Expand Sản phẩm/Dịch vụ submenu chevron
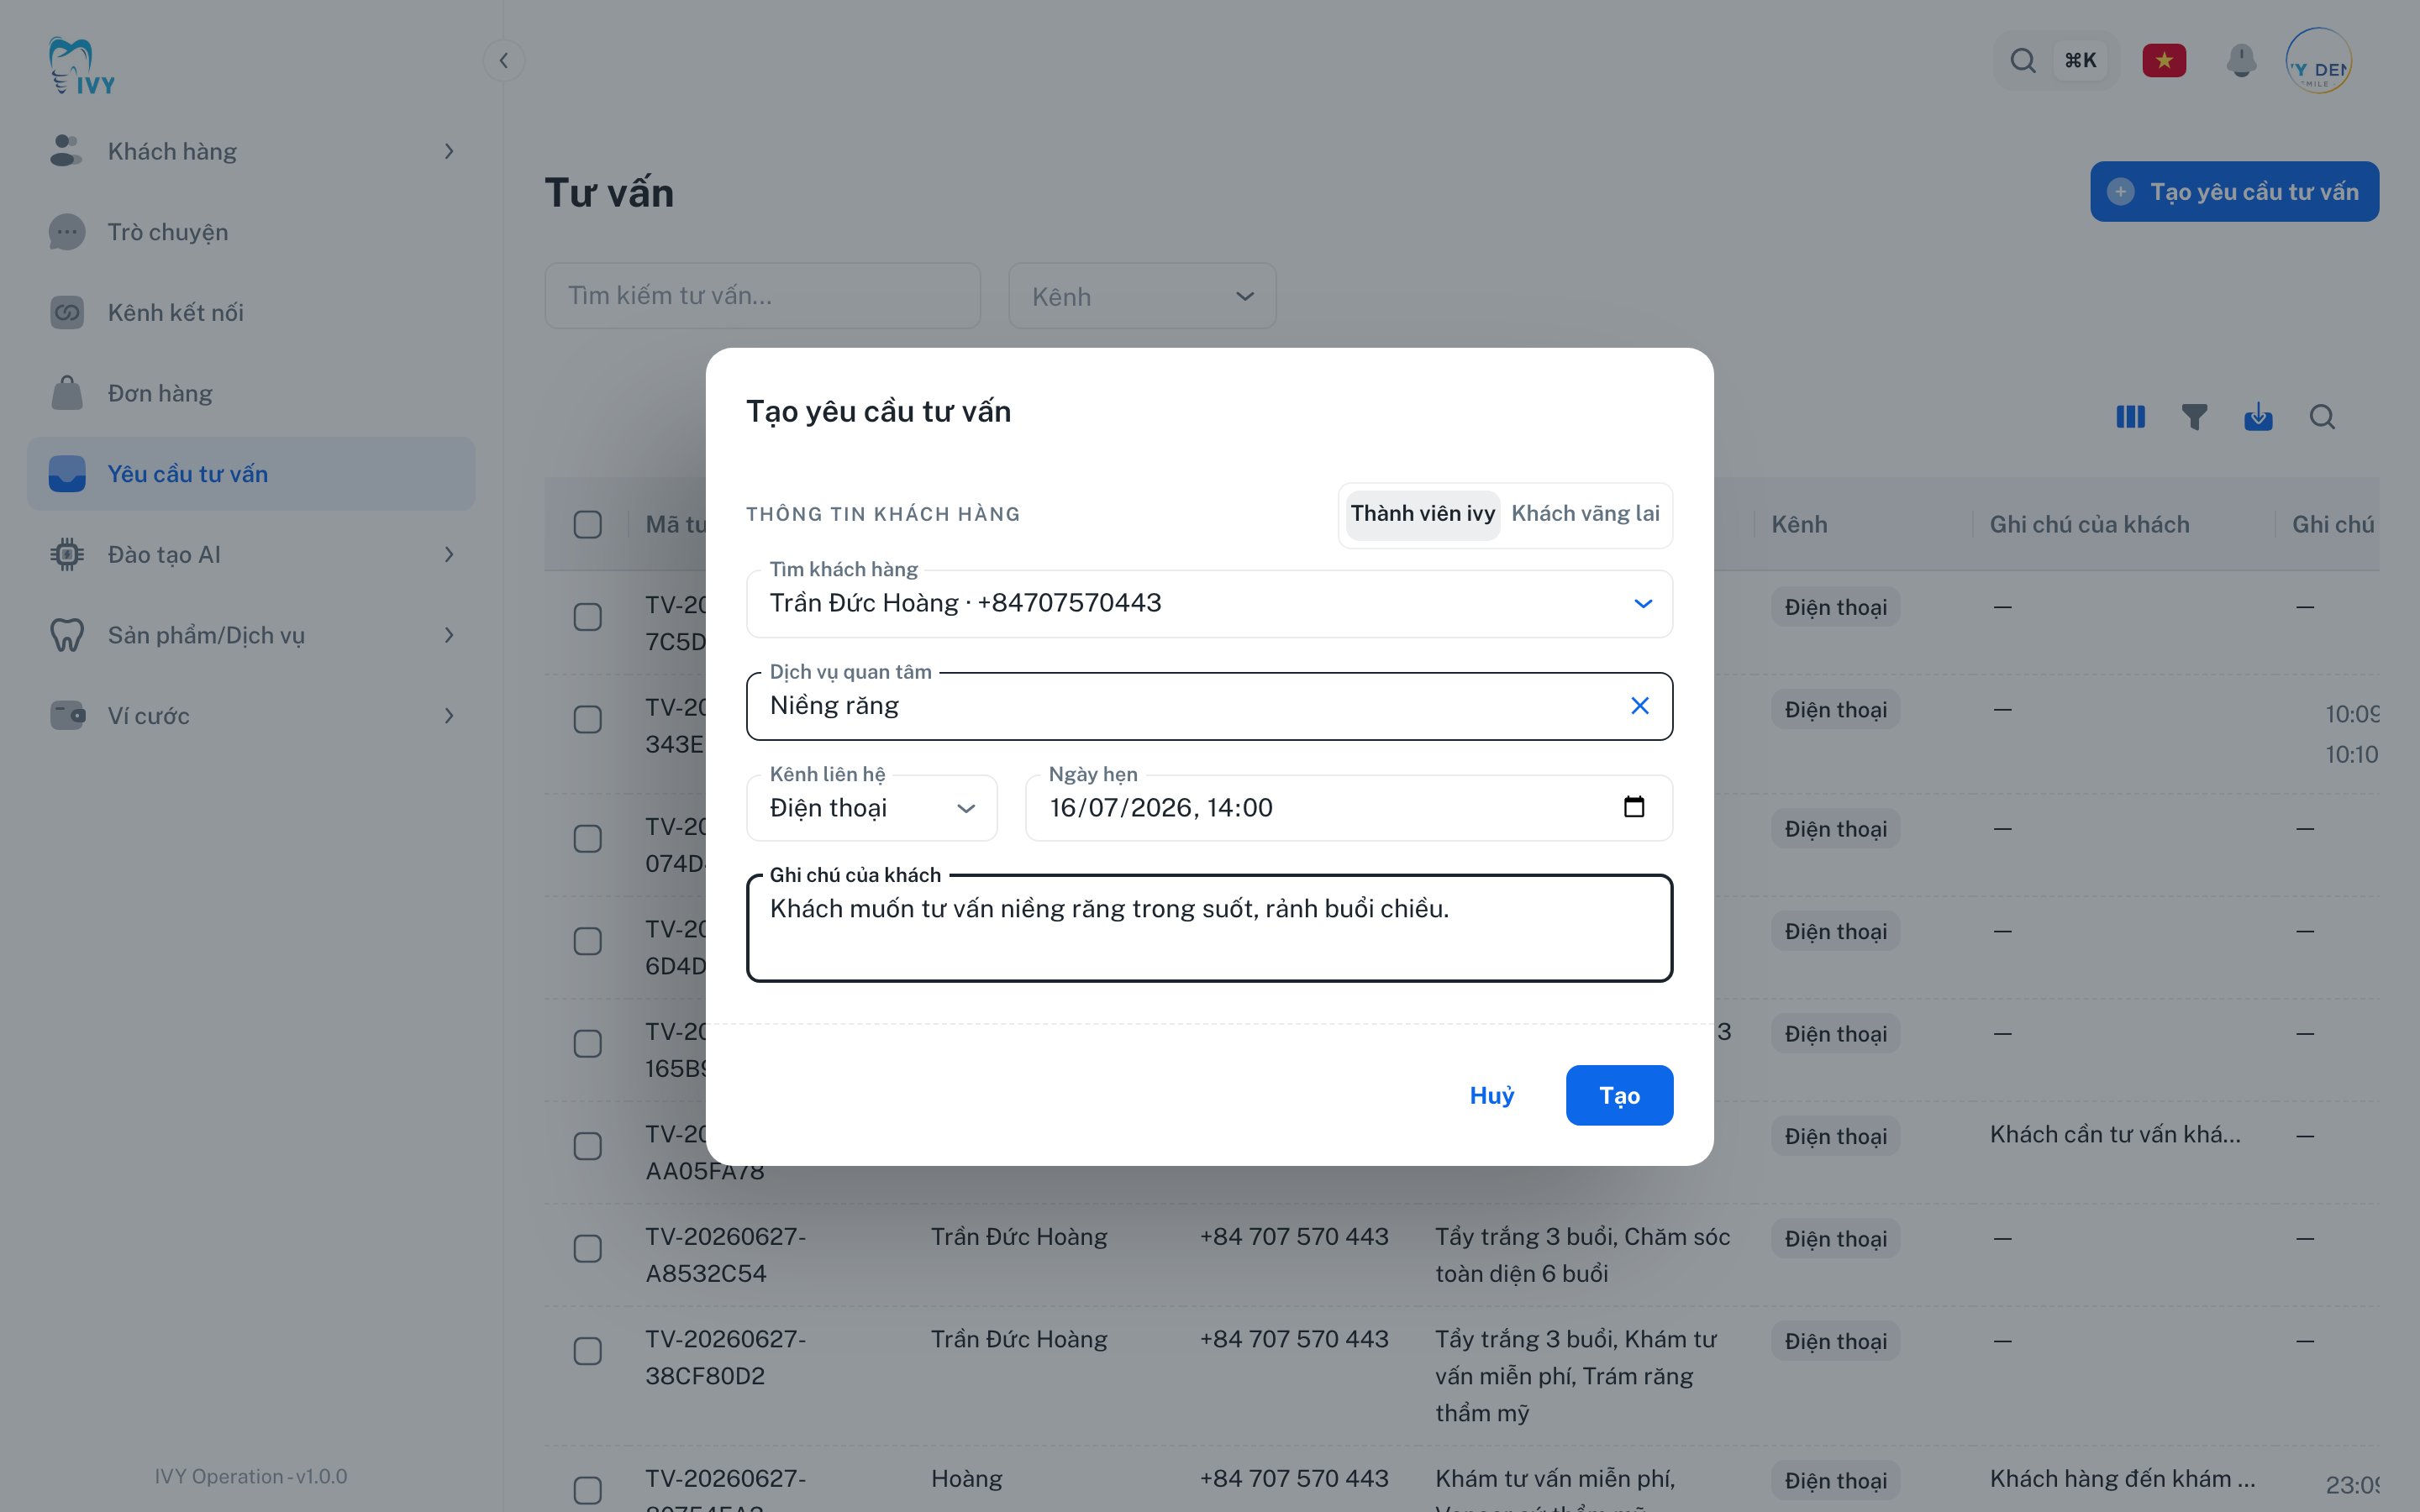Screen dimensions: 2420x1512 coord(449,635)
